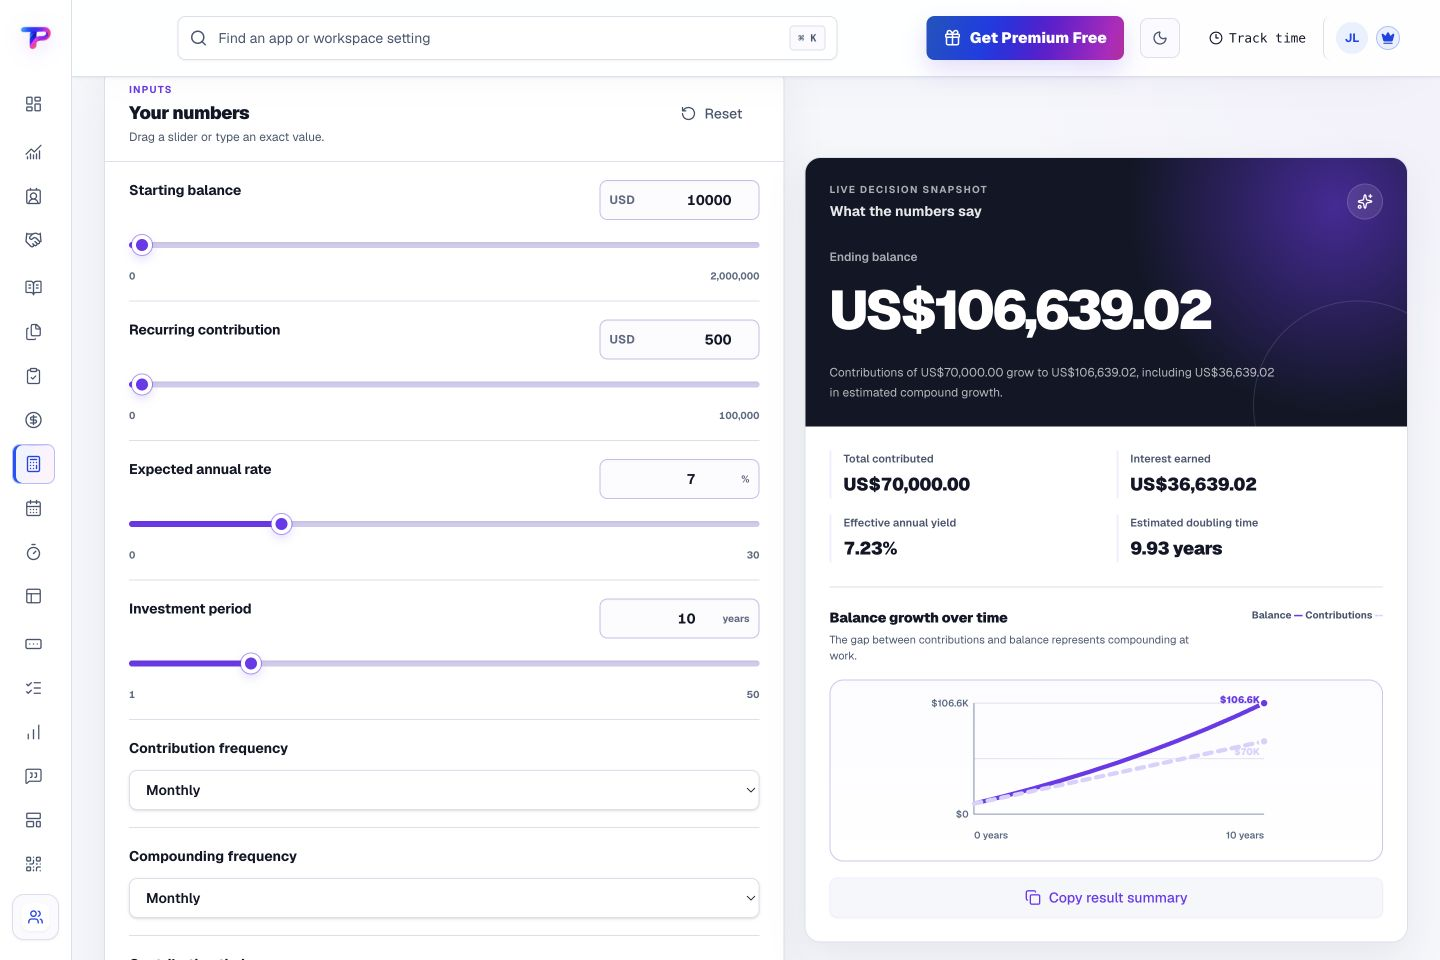The height and width of the screenshot is (960, 1440).
Task: Click the Recurring contribution slider handle
Action: [142, 384]
